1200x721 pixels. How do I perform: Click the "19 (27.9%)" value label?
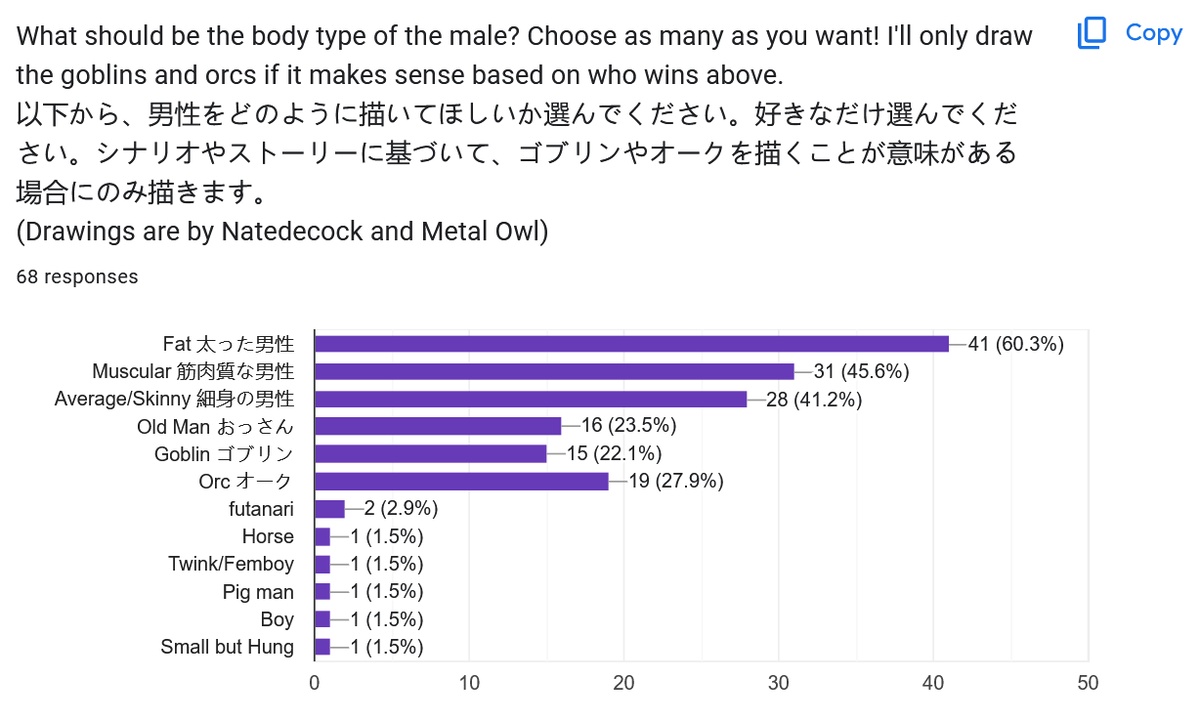pos(675,481)
